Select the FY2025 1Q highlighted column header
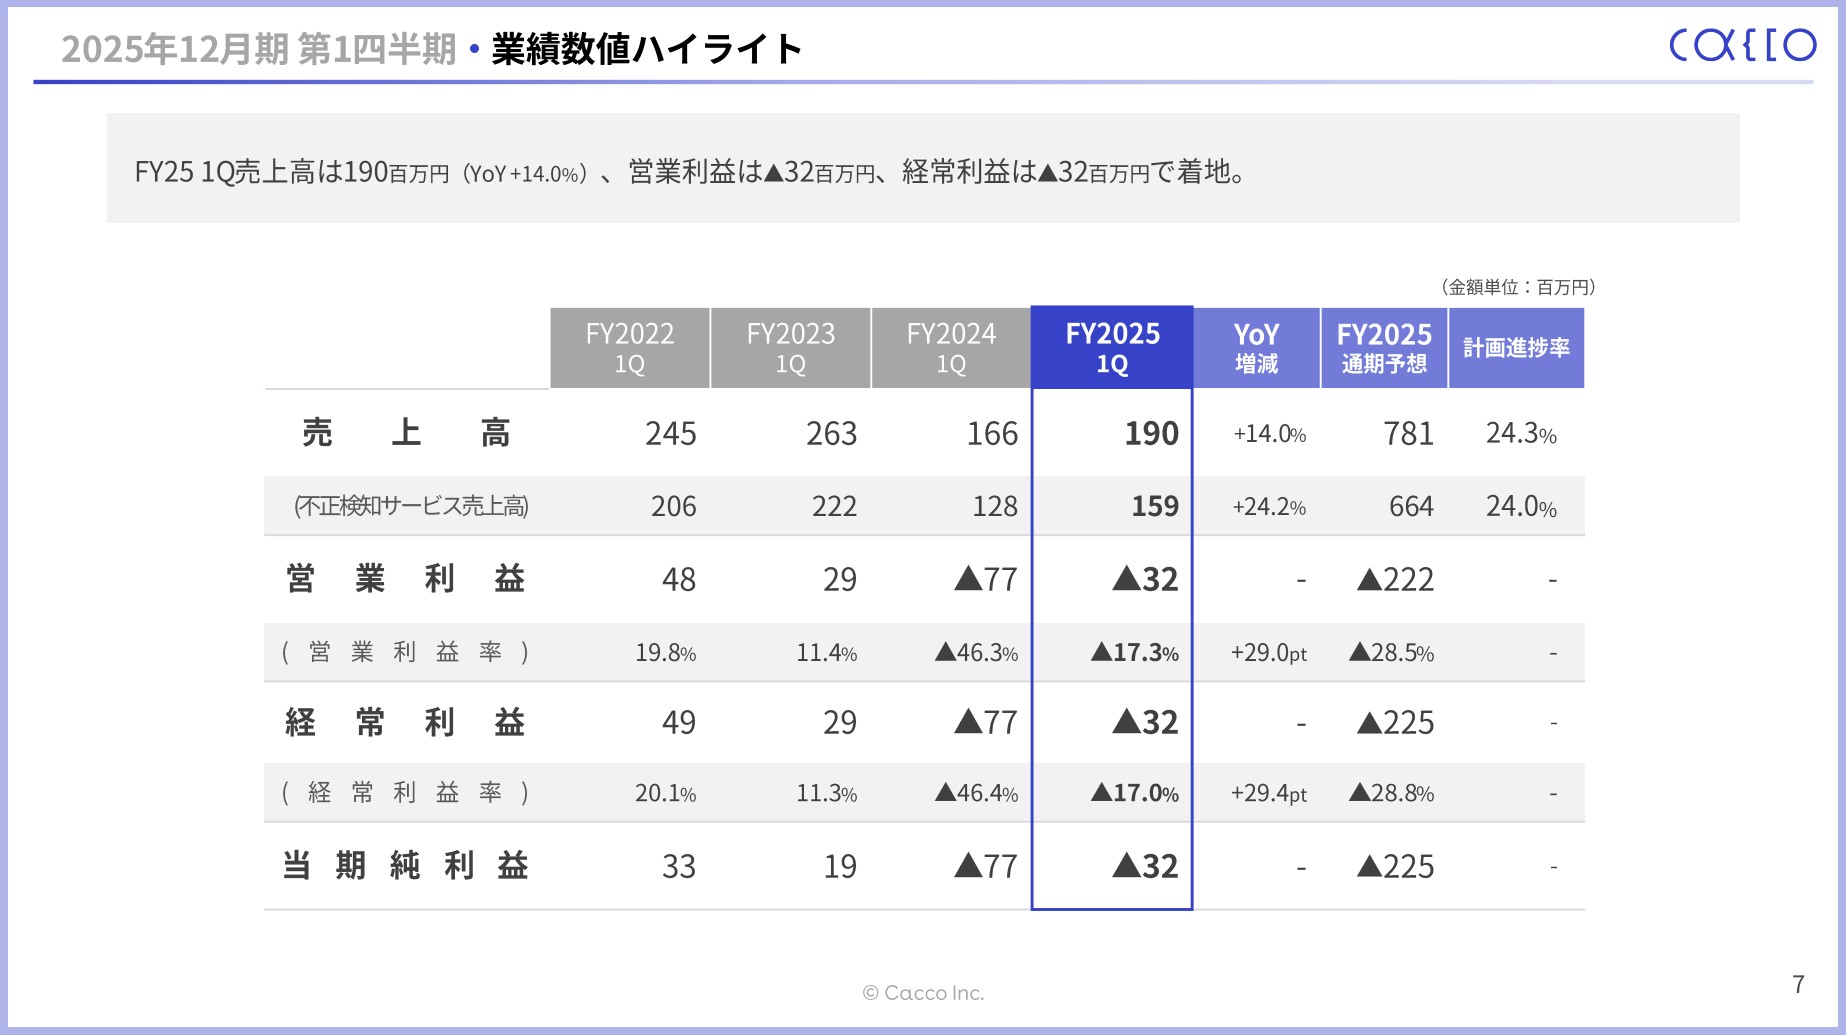The image size is (1846, 1035). click(x=1111, y=347)
